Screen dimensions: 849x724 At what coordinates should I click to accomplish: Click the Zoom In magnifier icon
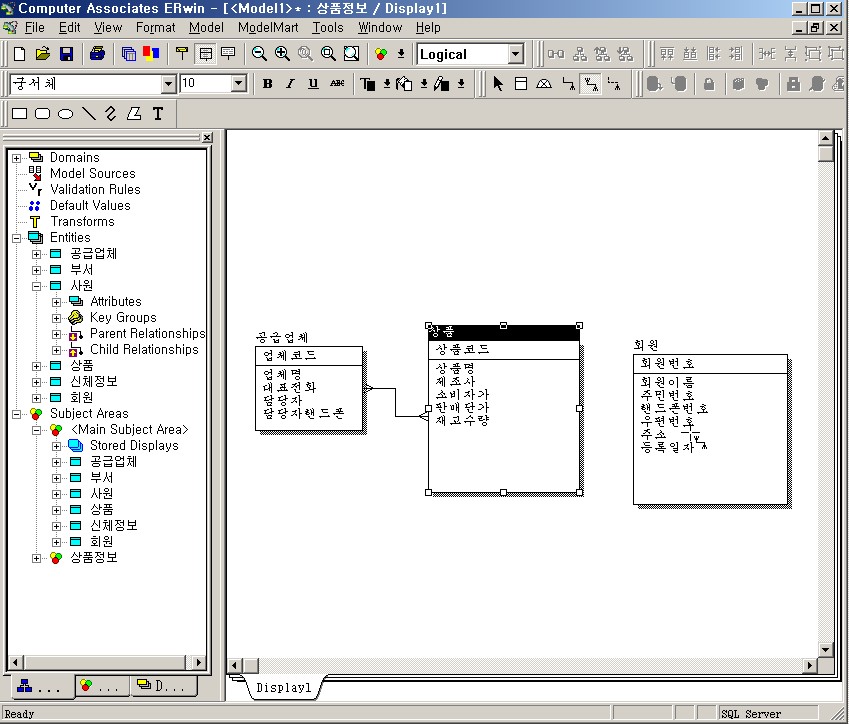point(282,54)
